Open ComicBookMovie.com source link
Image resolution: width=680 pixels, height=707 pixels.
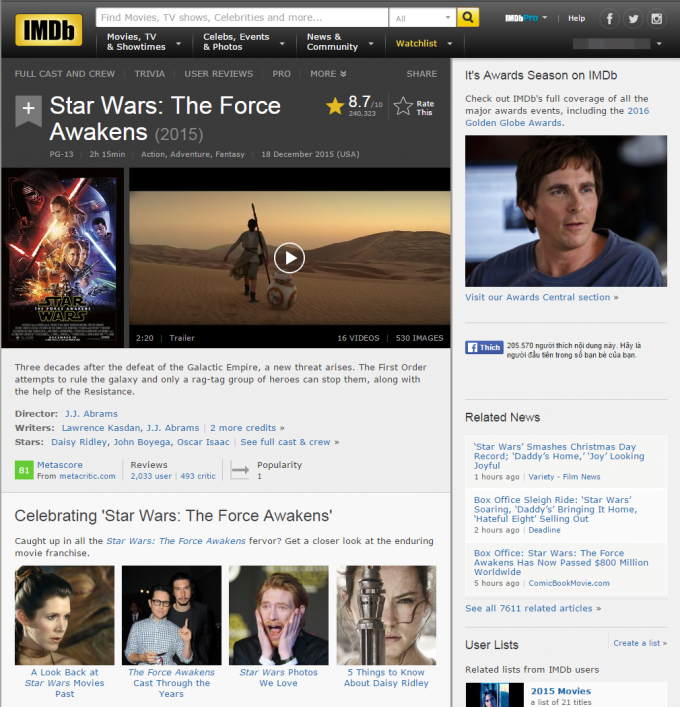point(569,583)
